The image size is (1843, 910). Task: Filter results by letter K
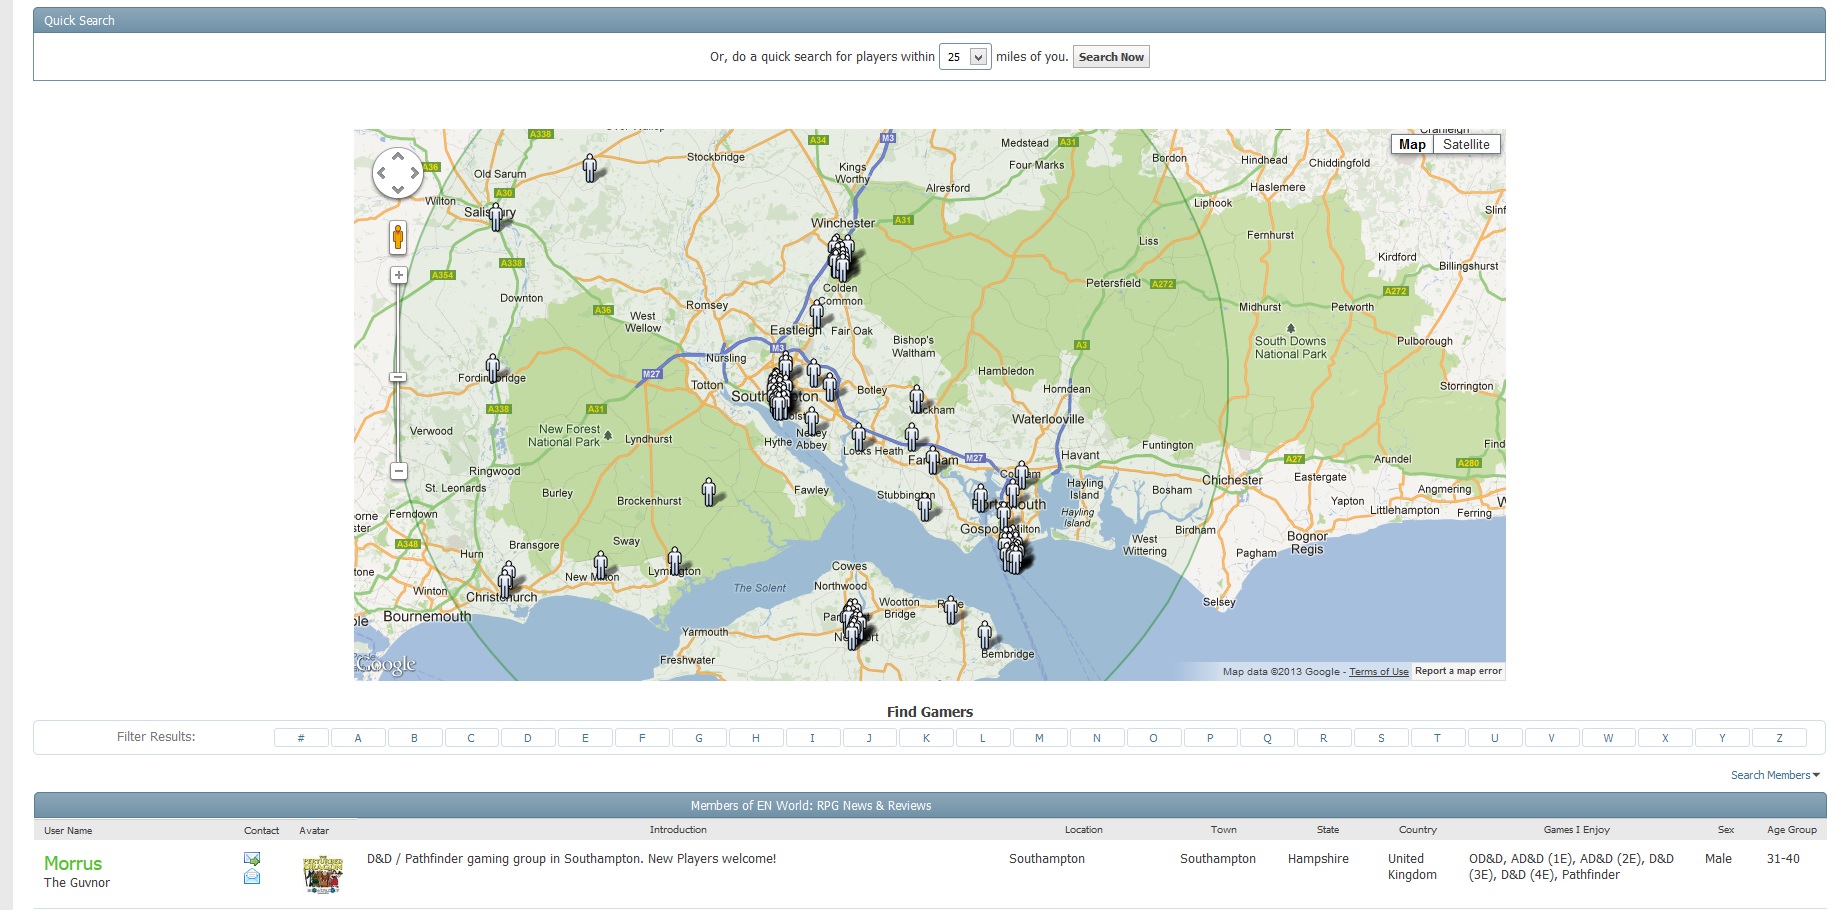(926, 738)
